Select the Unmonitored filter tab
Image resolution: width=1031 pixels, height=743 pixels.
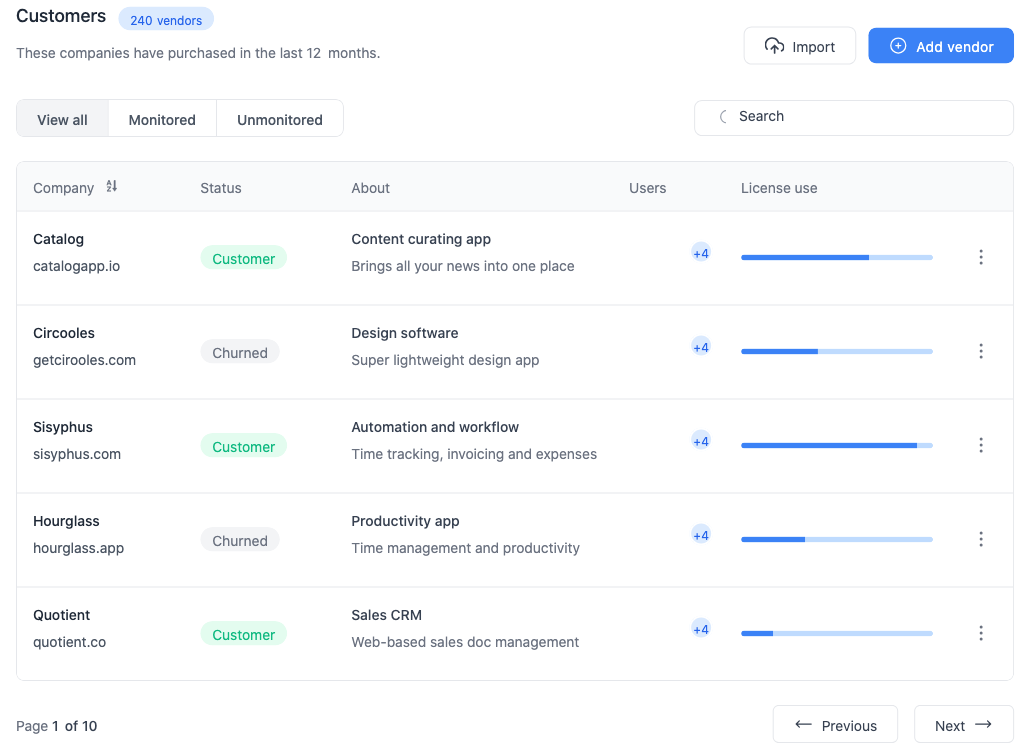[x=280, y=119]
